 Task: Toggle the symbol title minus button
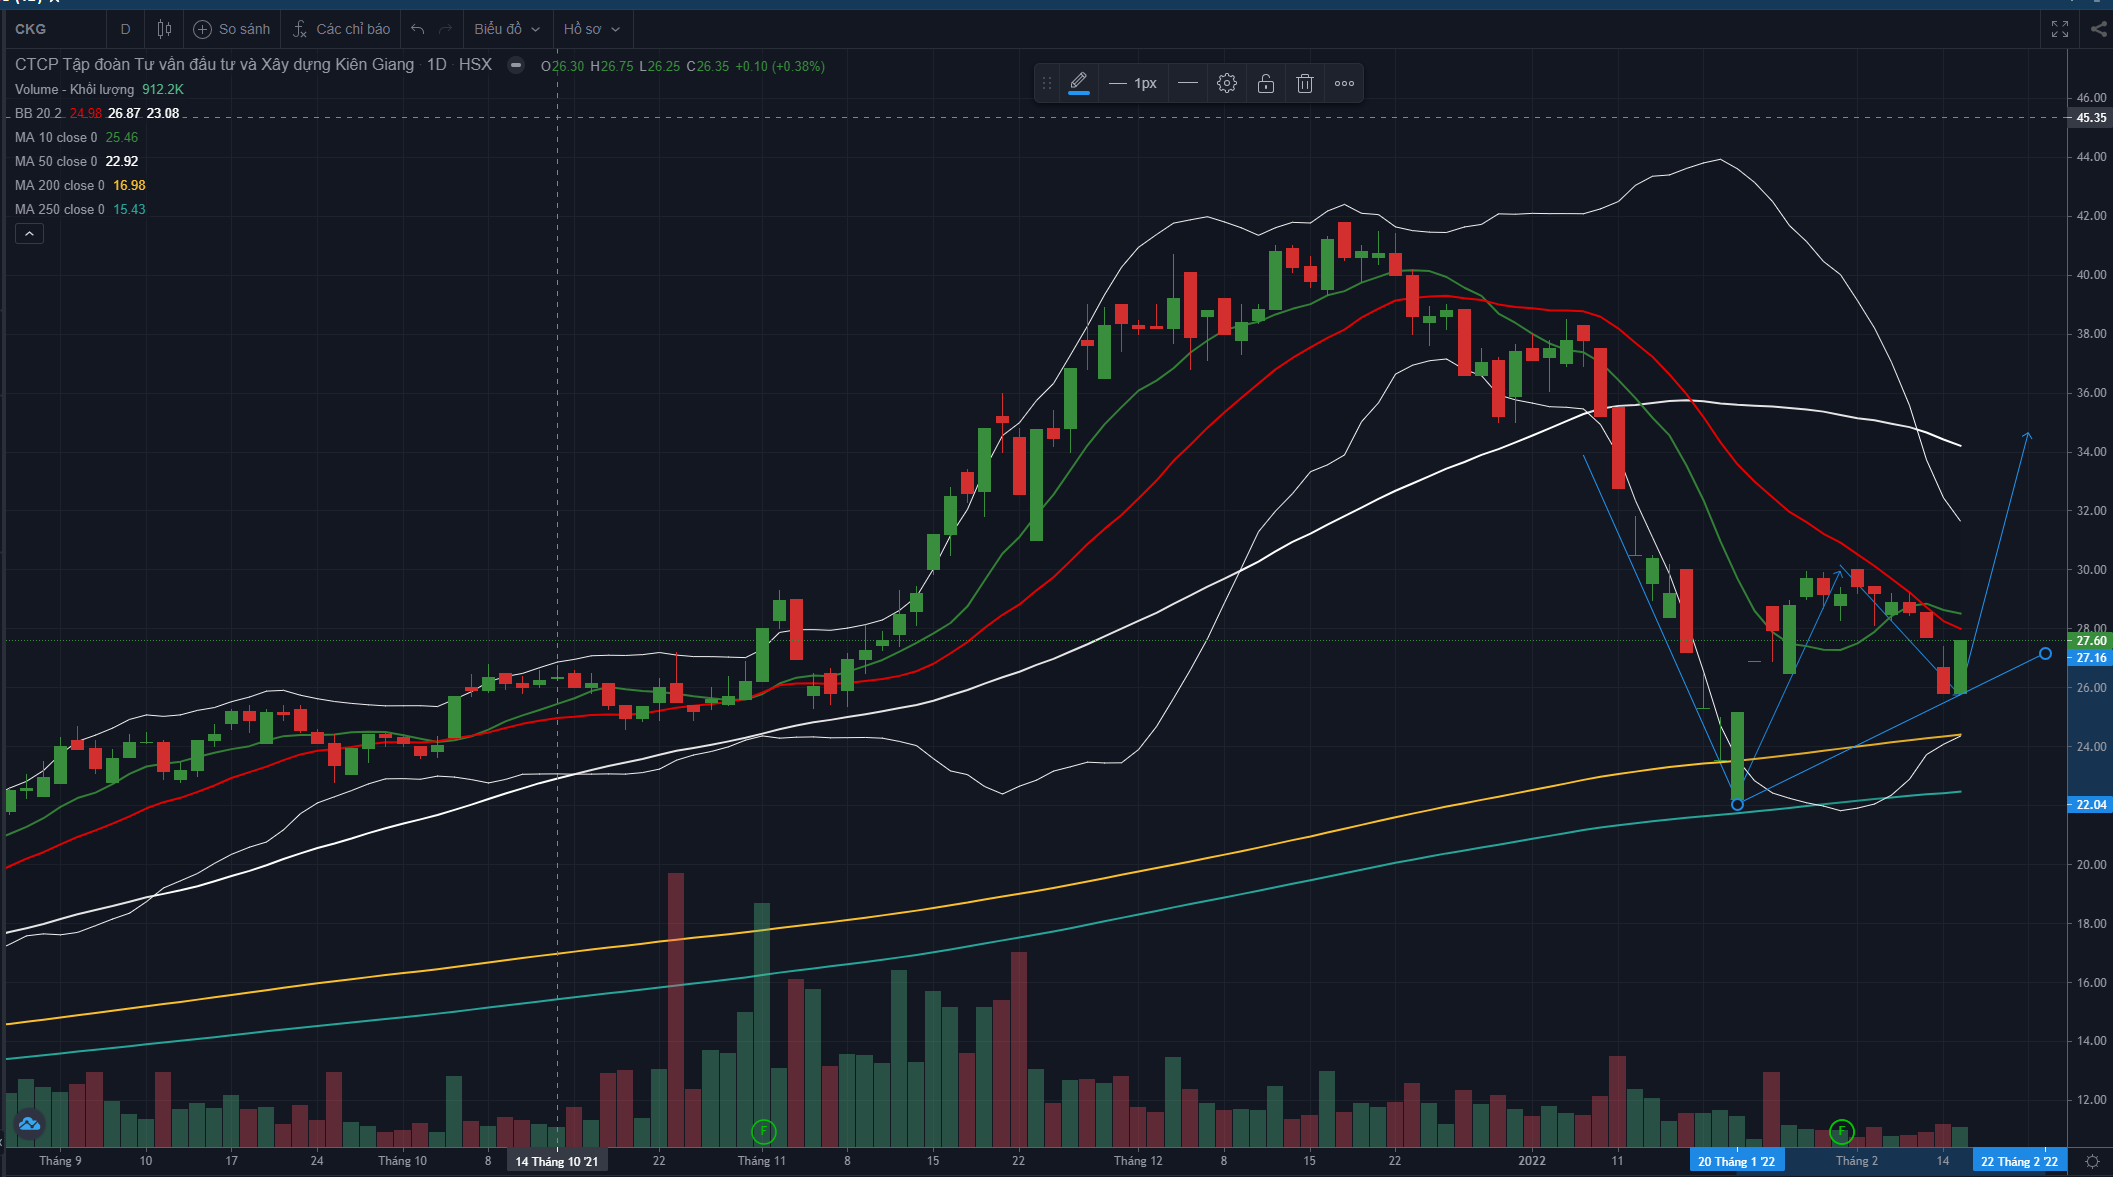click(x=516, y=65)
